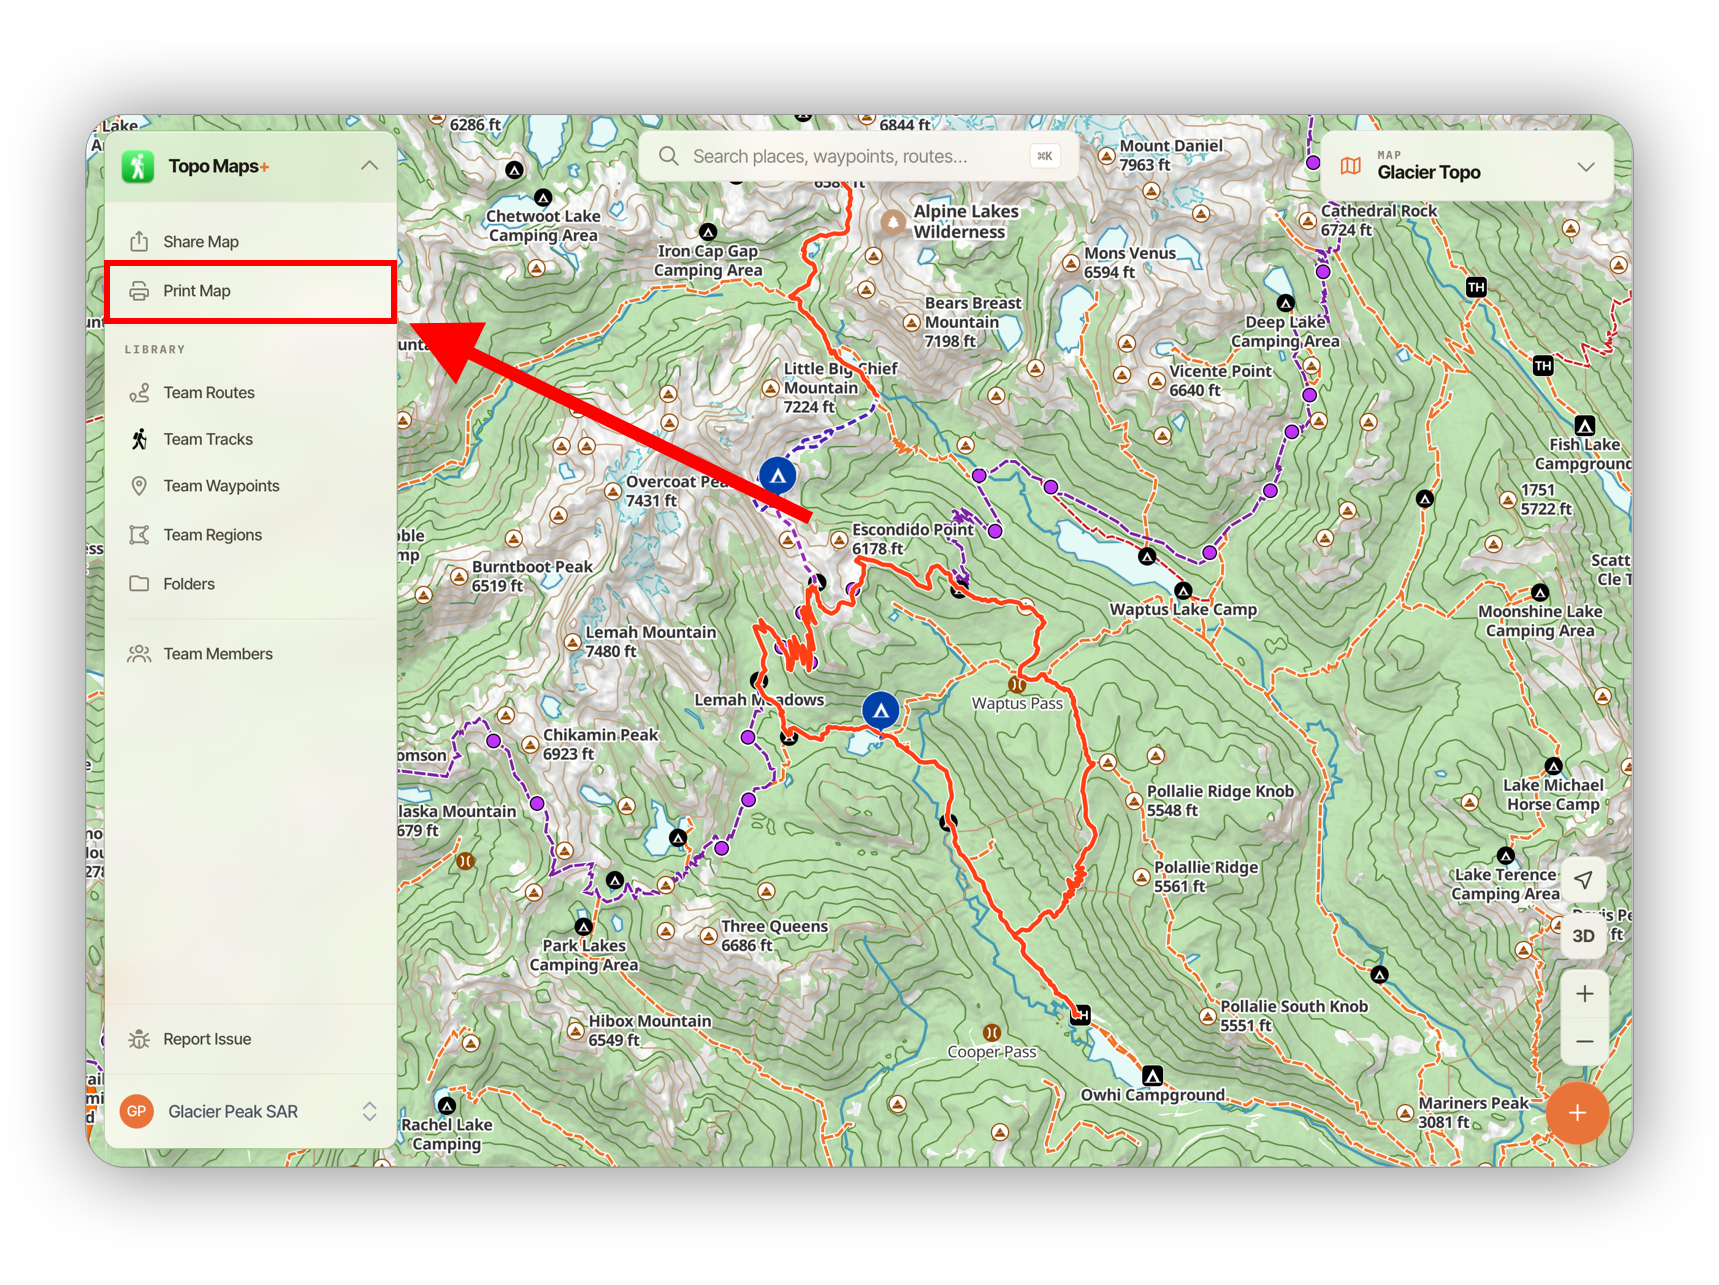Click the Chikamin Peak summit marker
This screenshot has height=1285, width=1719.
tap(530, 744)
